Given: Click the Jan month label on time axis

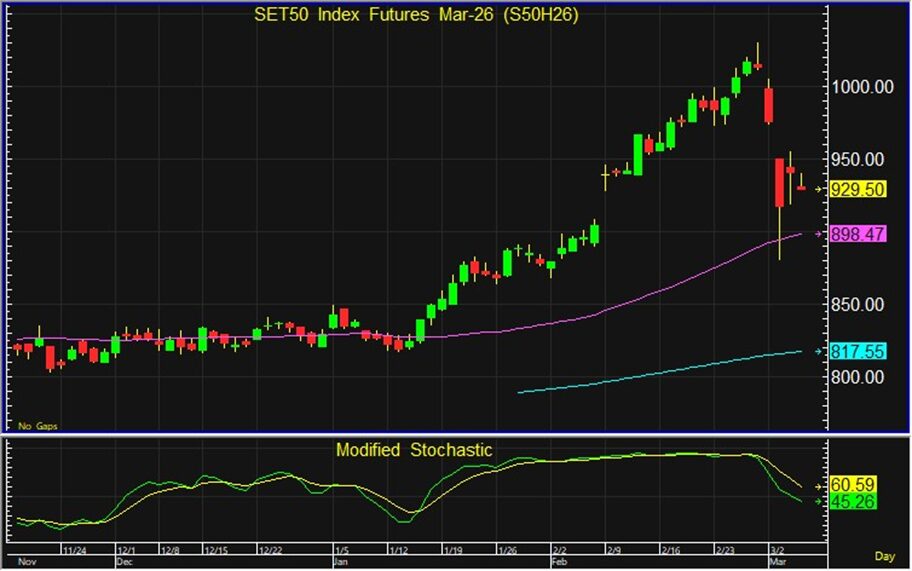Looking at the screenshot, I should point(341,562).
